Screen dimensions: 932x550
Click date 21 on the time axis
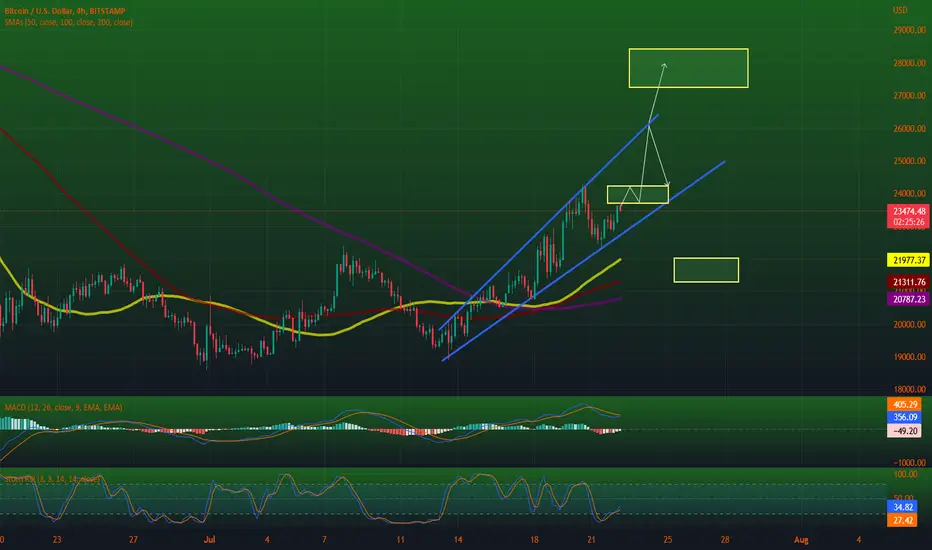pyautogui.click(x=591, y=540)
